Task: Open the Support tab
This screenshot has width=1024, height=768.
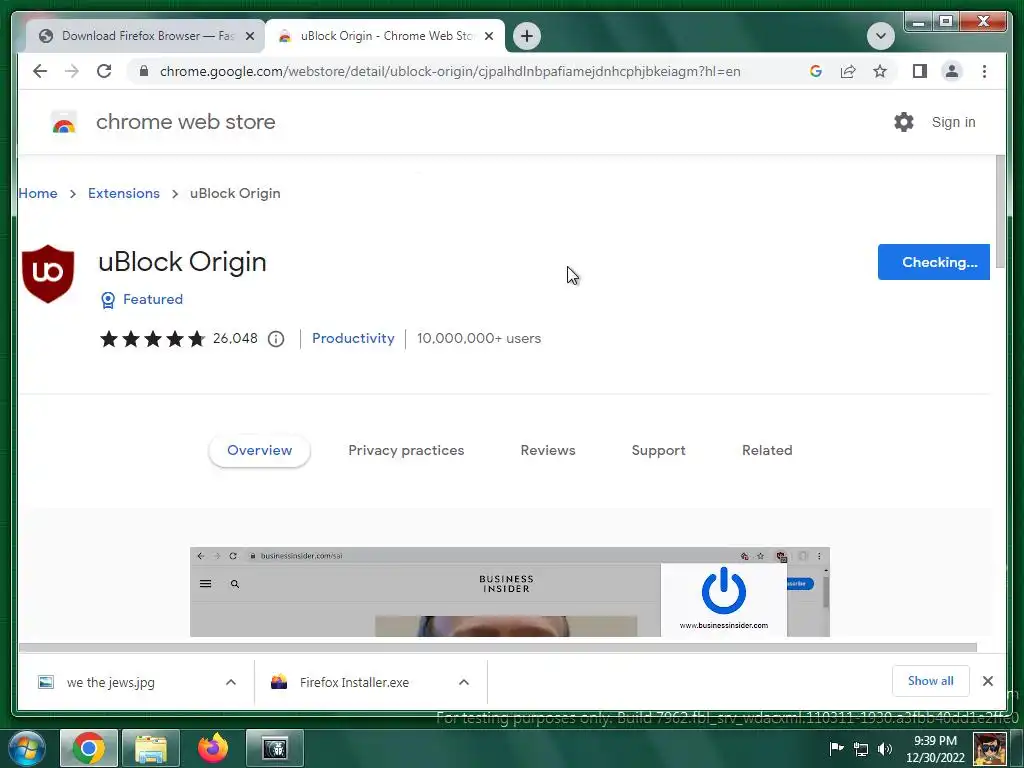Action: click(658, 450)
